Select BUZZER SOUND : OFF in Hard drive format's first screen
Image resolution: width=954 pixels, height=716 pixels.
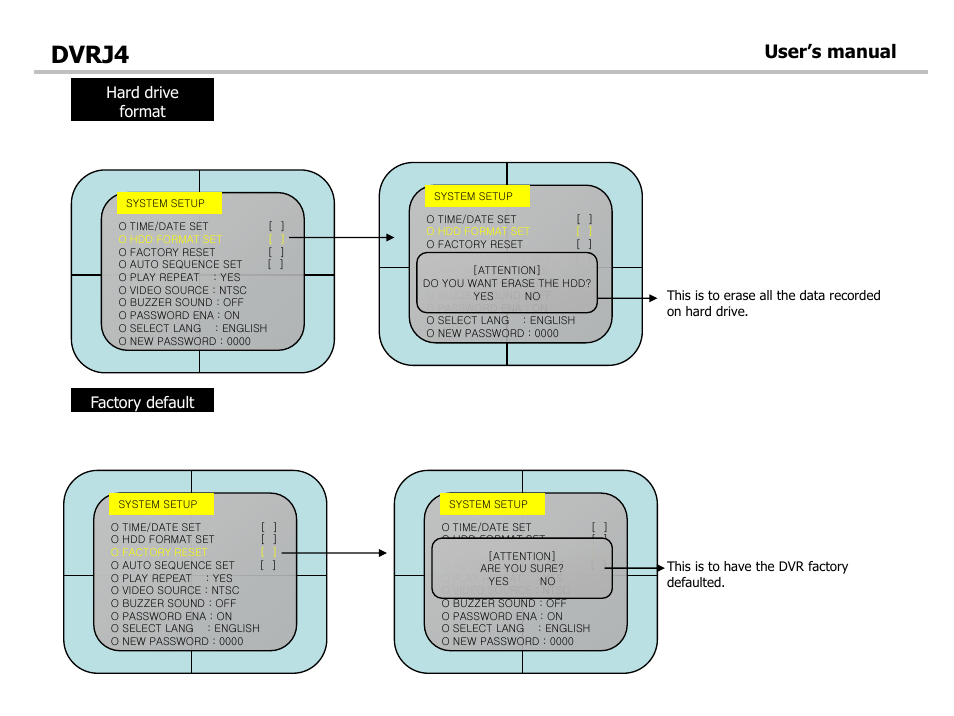coord(181,302)
